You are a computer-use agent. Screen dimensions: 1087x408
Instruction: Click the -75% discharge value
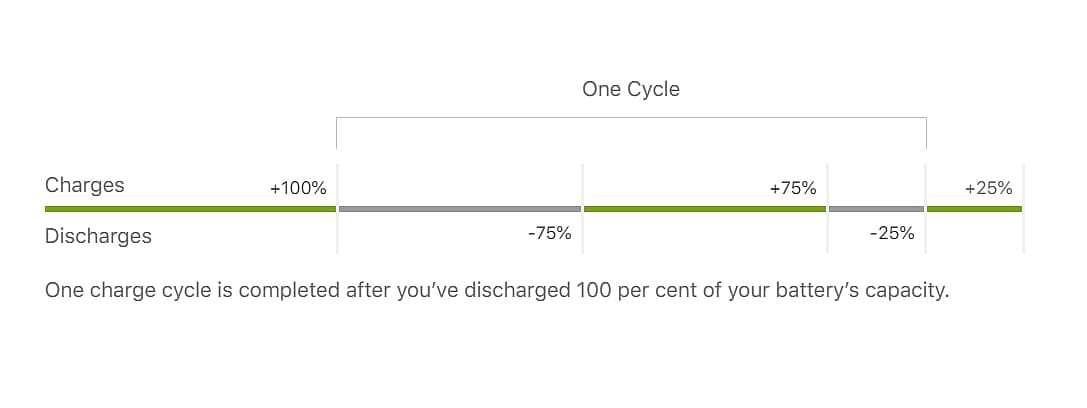click(x=549, y=234)
